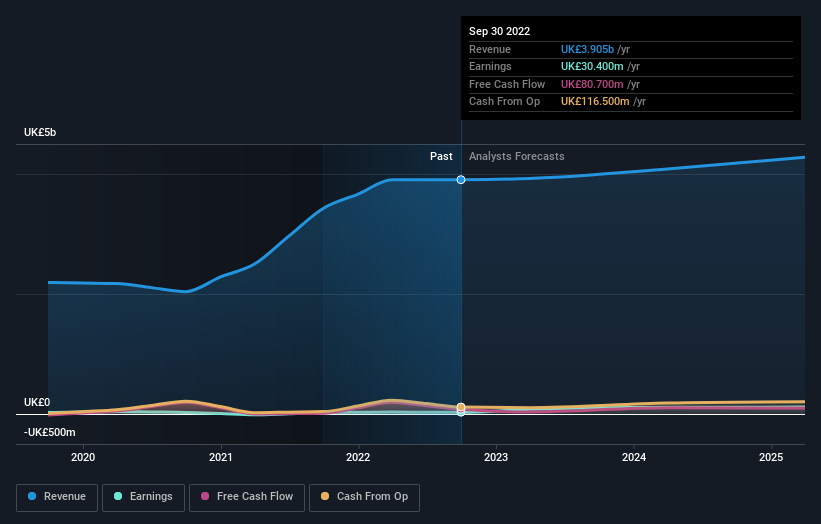The width and height of the screenshot is (821, 524).
Task: Select the revenue data point marker on line
Action: coord(461,180)
